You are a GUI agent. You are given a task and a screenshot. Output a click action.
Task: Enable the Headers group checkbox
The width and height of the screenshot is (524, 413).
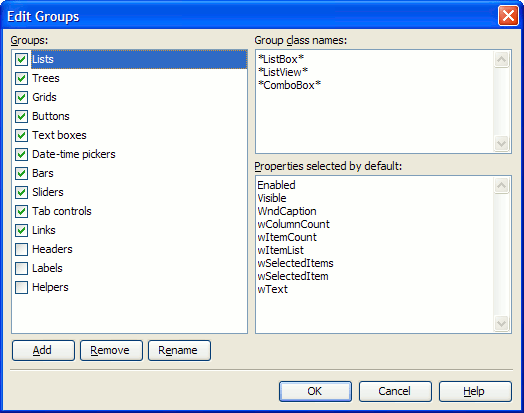(x=21, y=250)
